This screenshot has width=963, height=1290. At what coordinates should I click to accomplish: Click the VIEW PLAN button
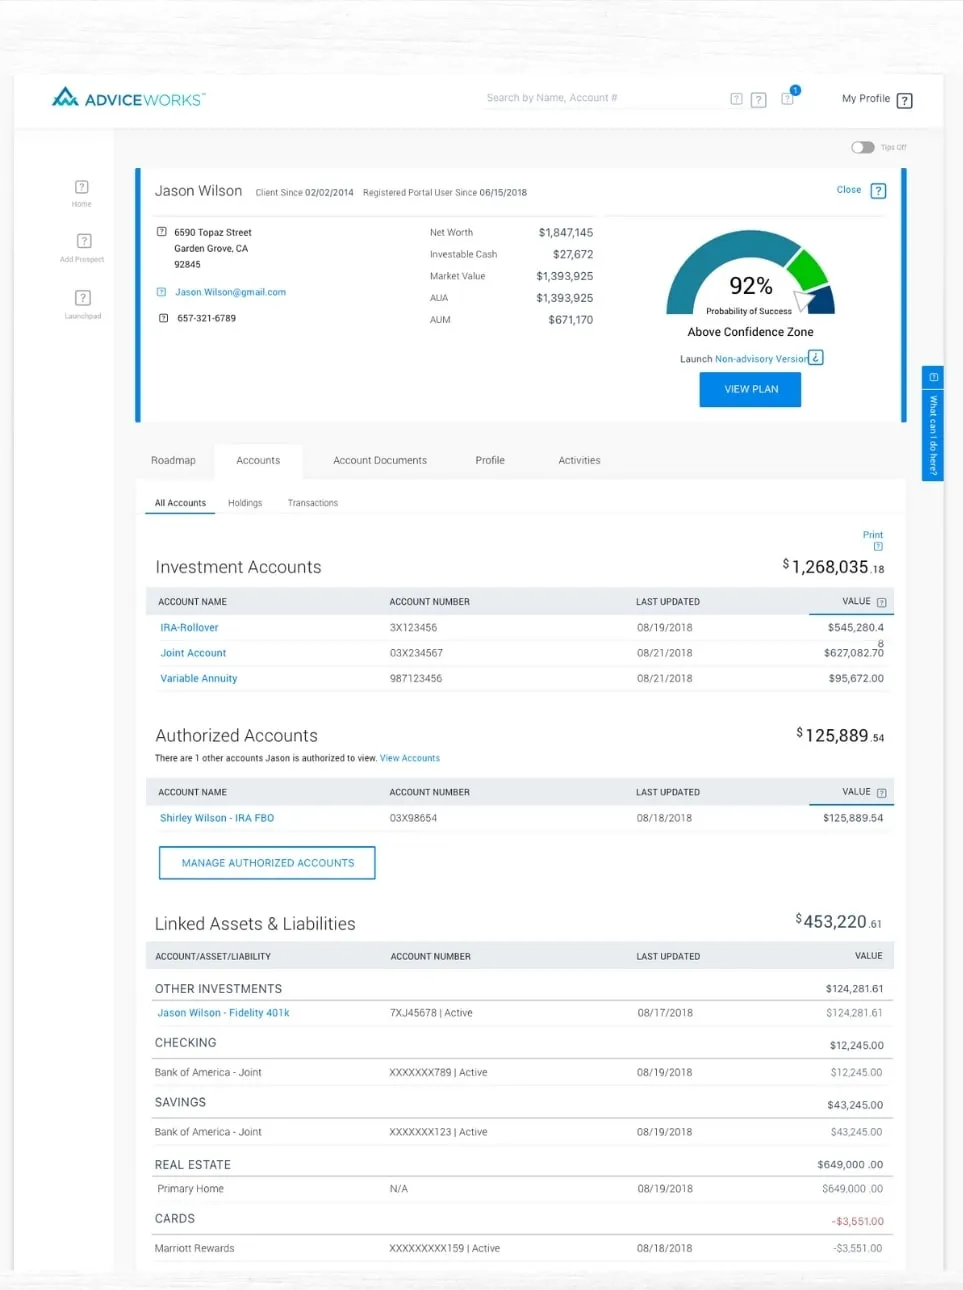tap(750, 389)
